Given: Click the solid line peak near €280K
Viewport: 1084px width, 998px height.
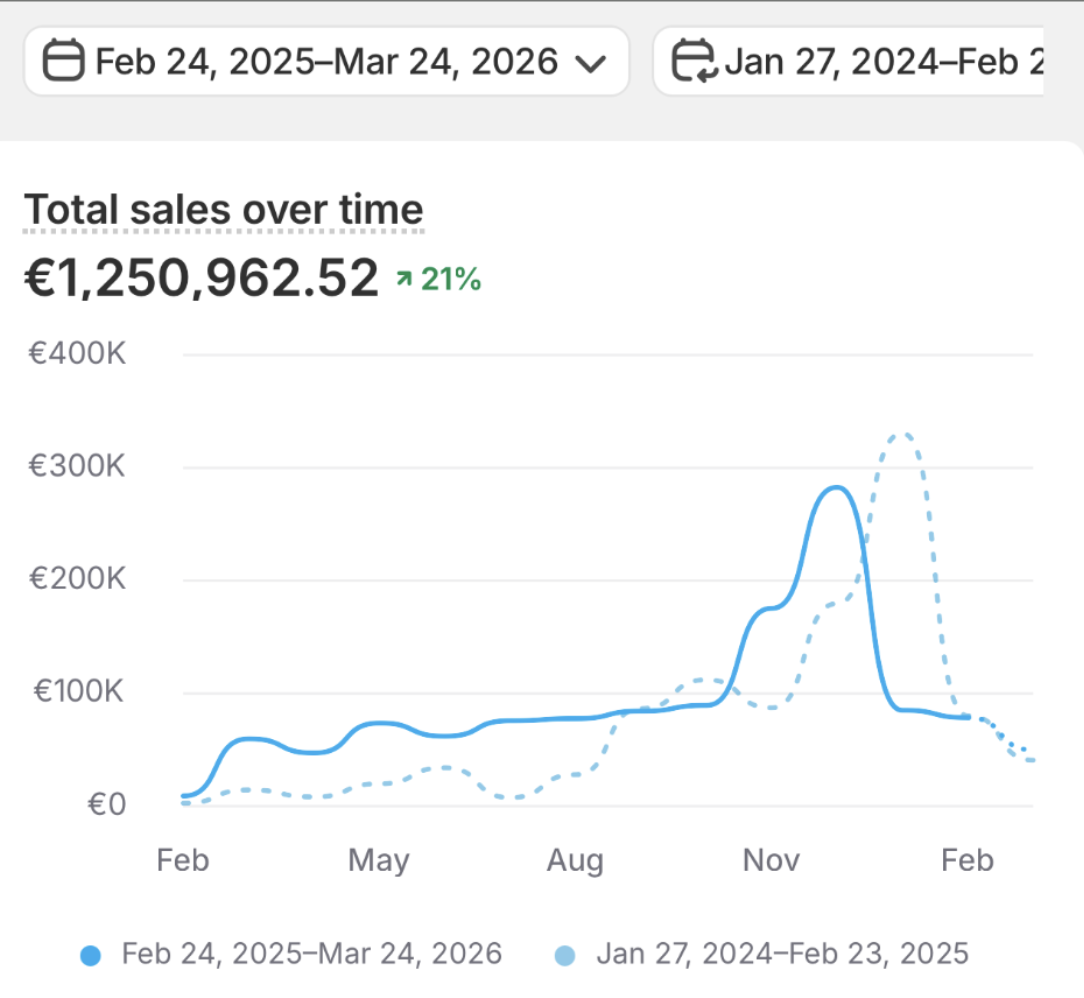Looking at the screenshot, I should point(836,487).
